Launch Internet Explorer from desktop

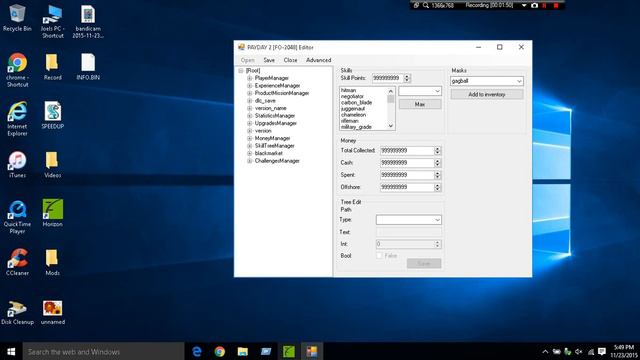click(17, 119)
